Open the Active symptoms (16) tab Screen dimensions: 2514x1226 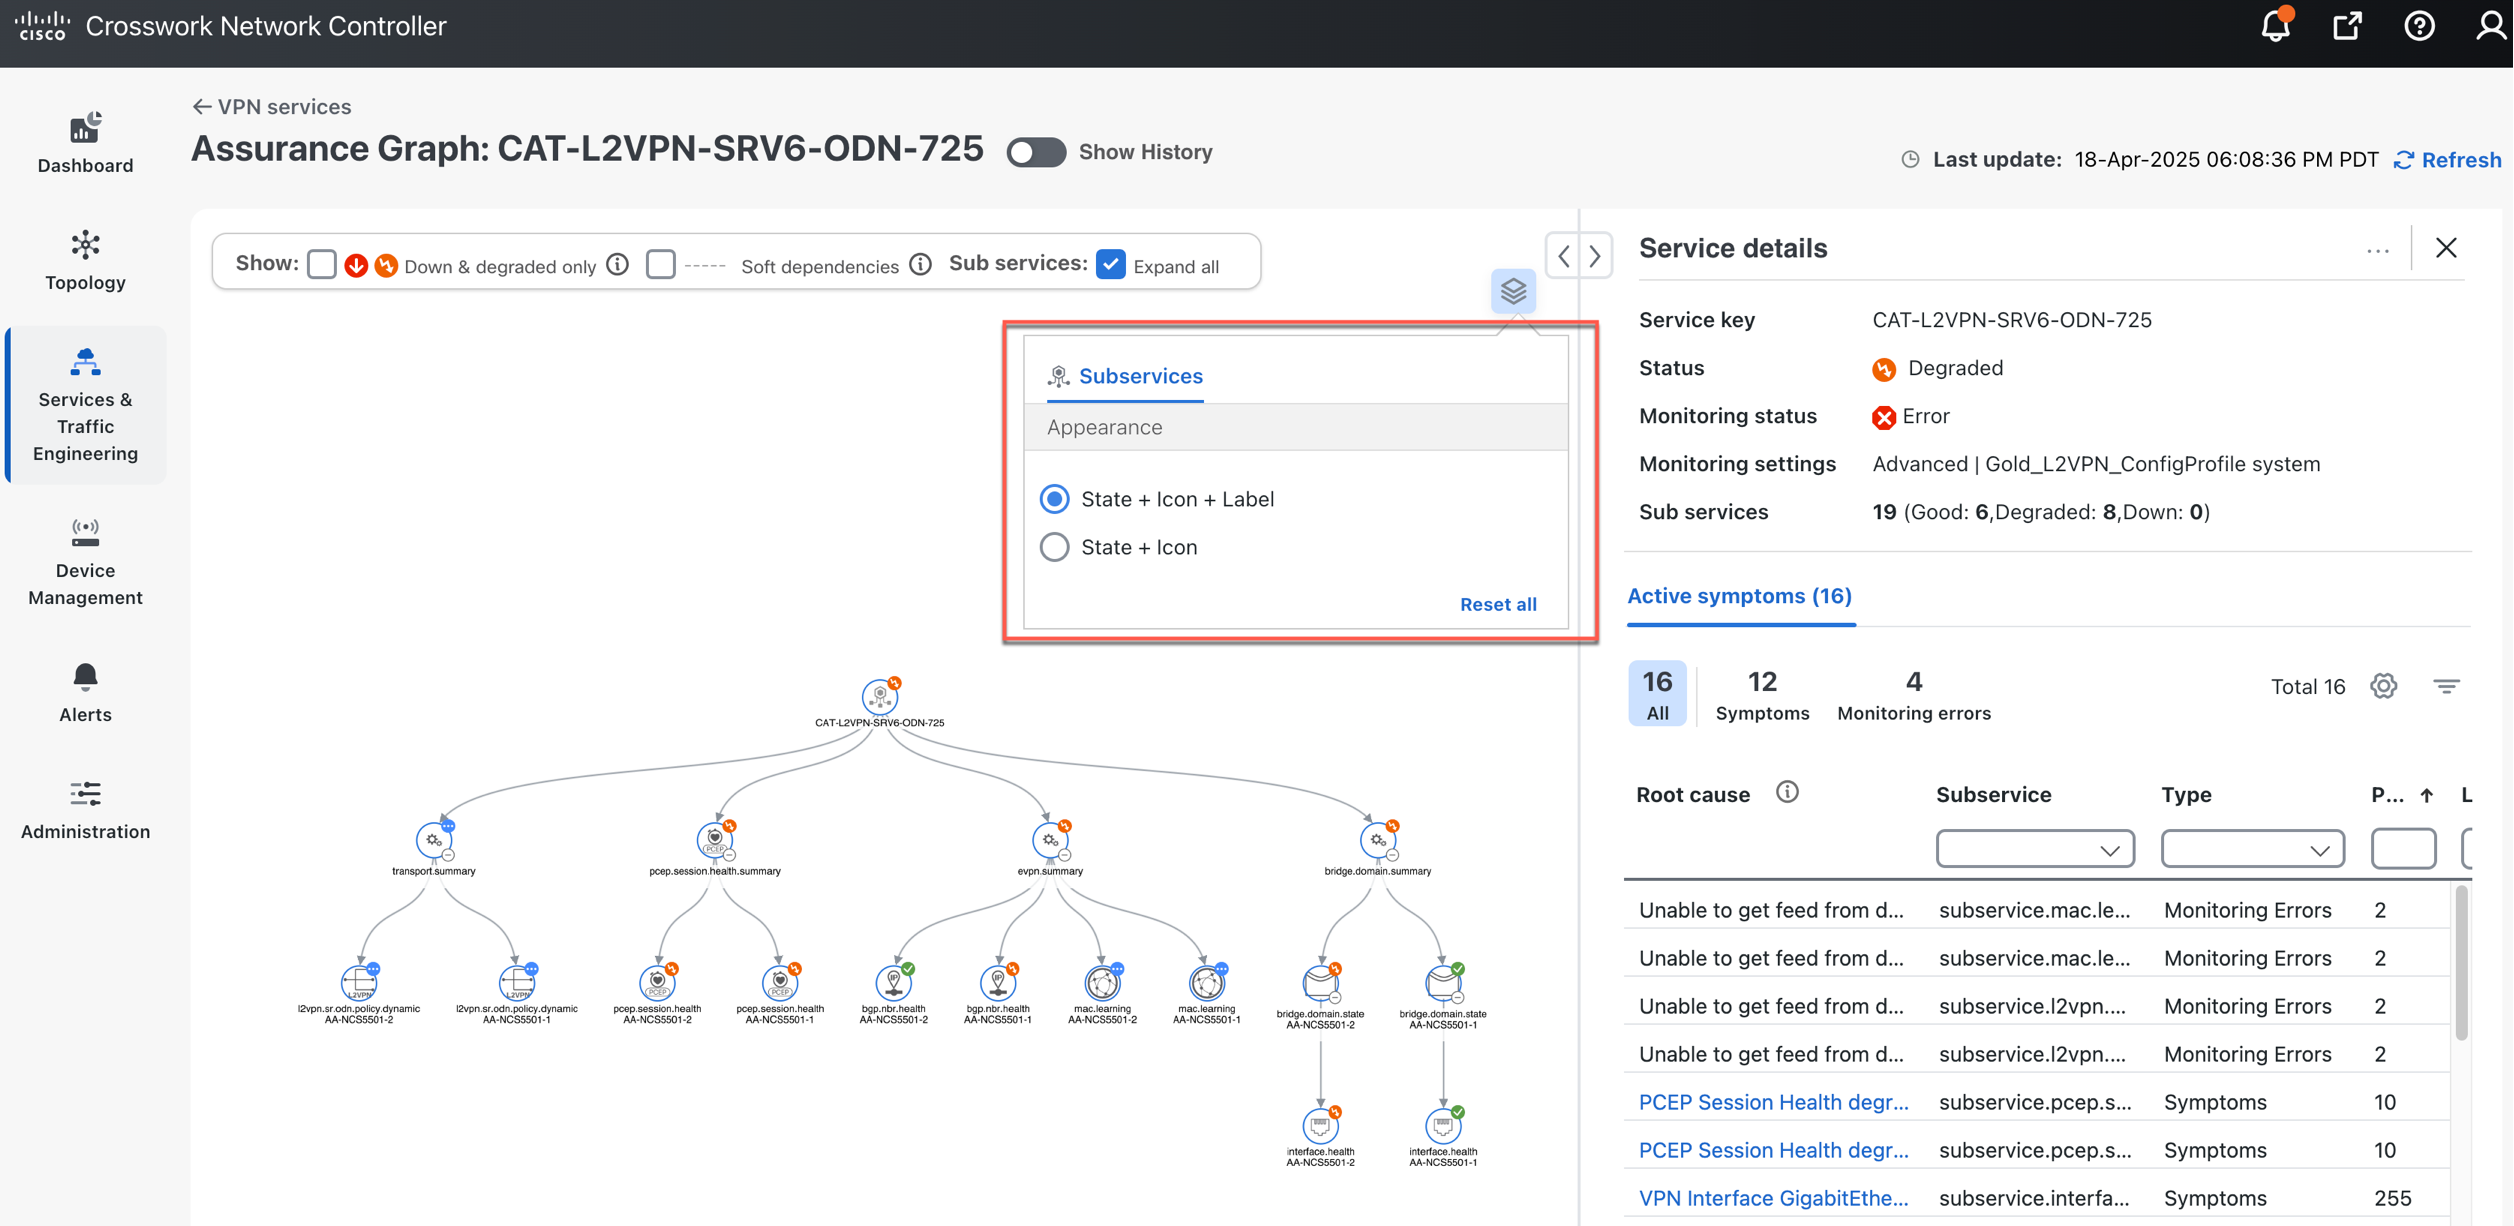click(x=1740, y=597)
